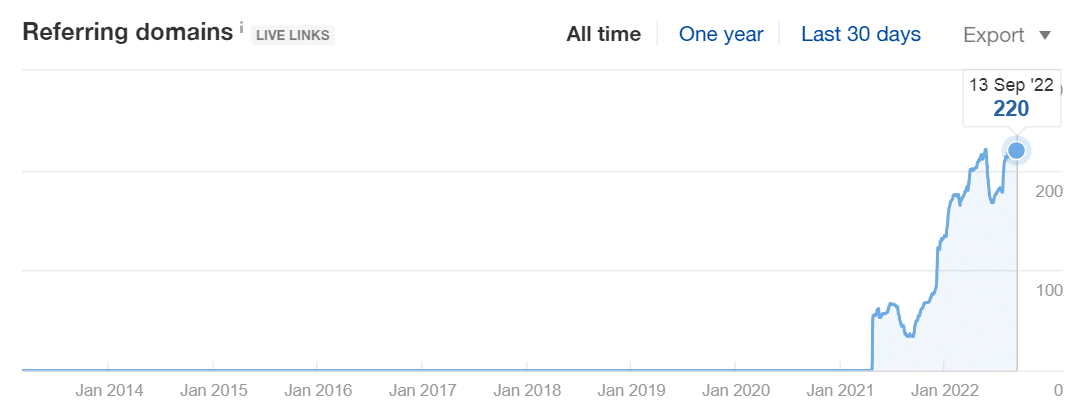Choose the Jan 2021 axis label
The width and height of the screenshot is (1084, 413).
tap(841, 390)
